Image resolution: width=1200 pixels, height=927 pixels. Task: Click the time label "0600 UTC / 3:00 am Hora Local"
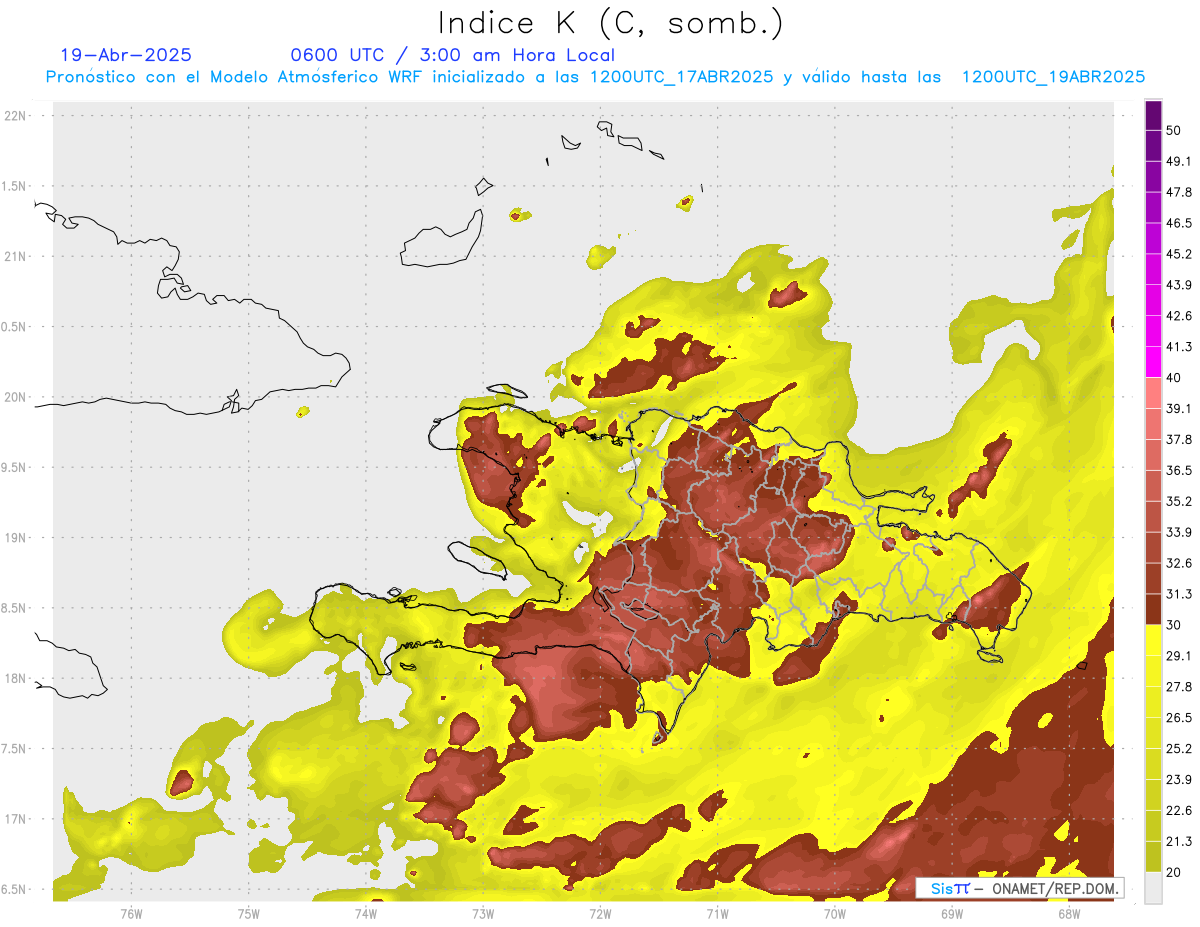(x=452, y=55)
